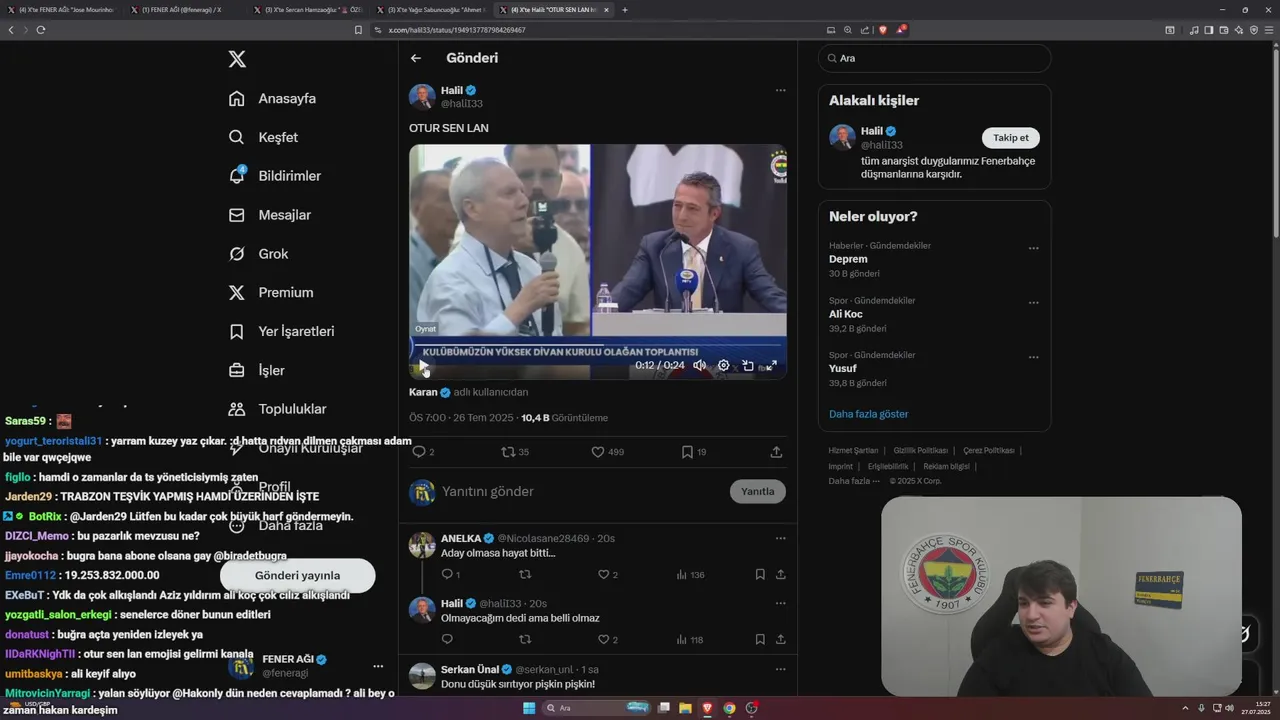Toggle picture-in-picture on video

(747, 366)
